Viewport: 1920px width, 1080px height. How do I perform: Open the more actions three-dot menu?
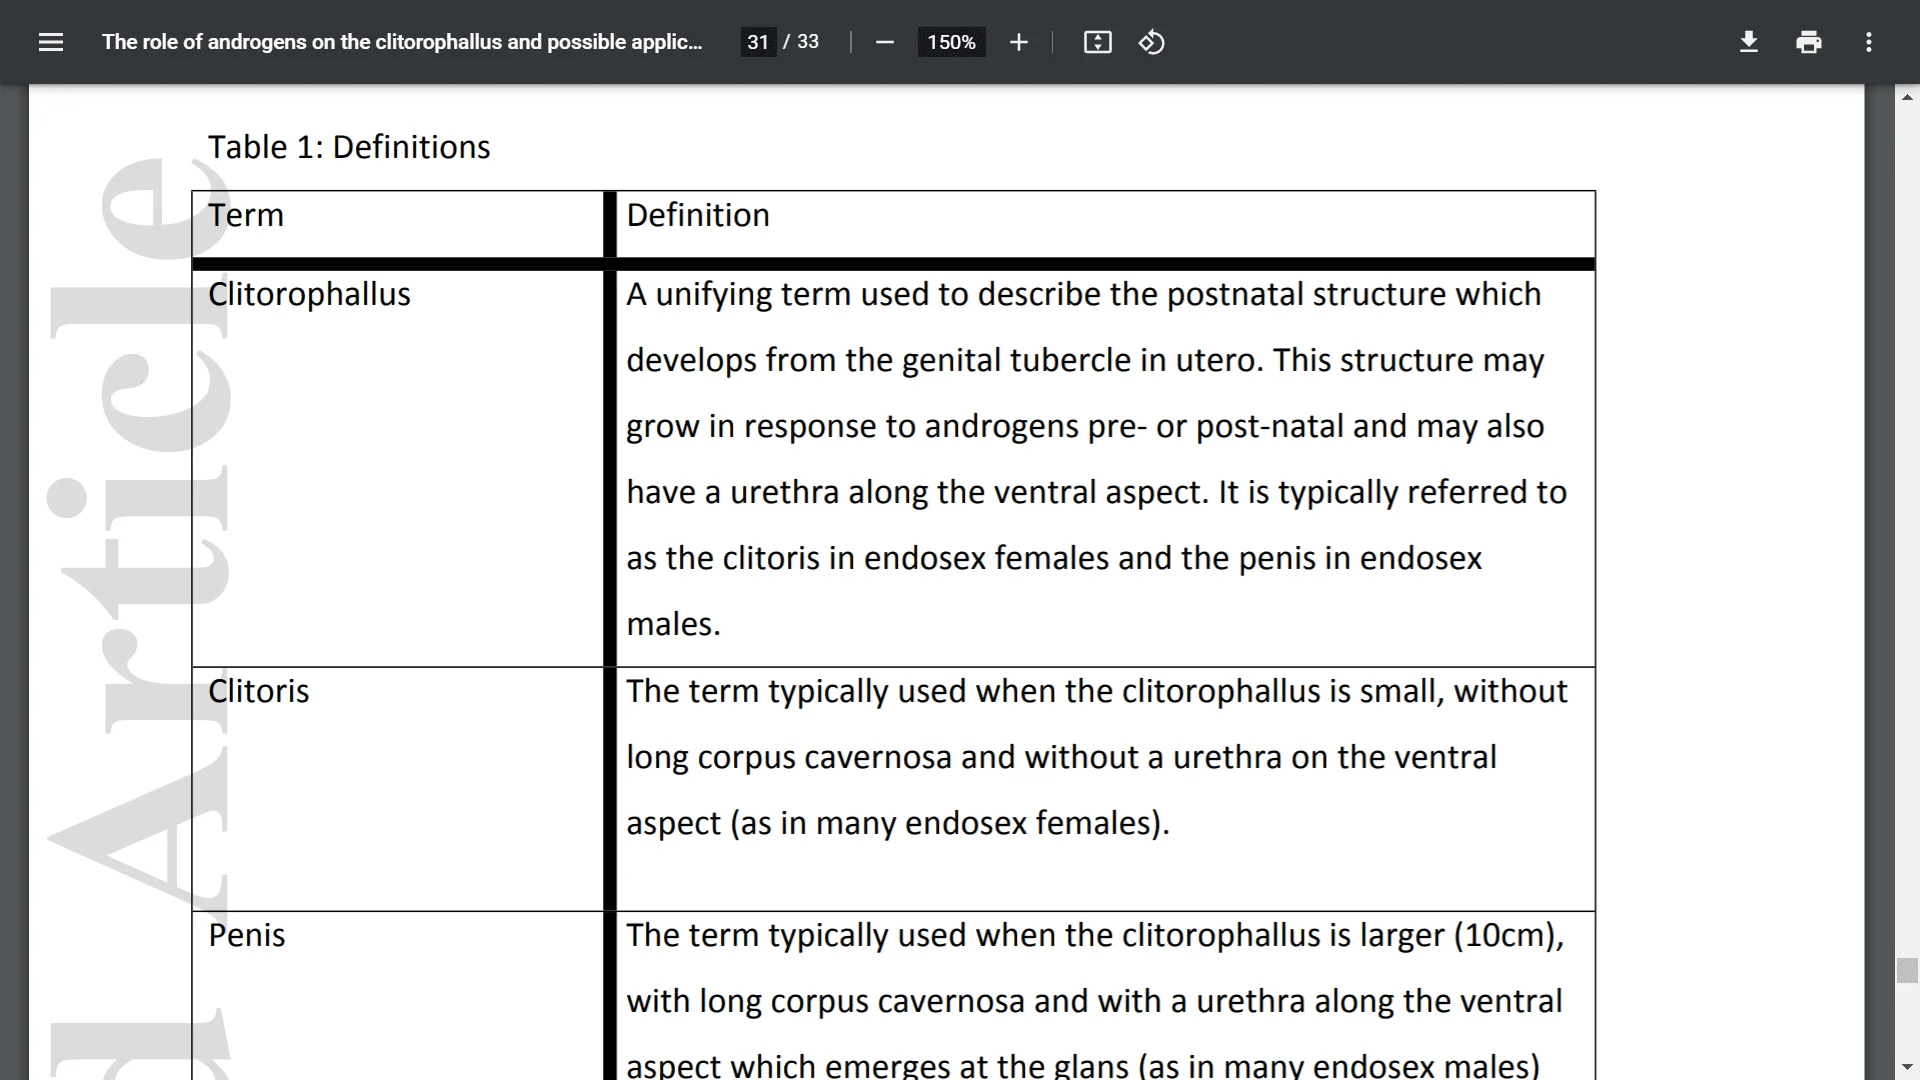coord(1868,42)
